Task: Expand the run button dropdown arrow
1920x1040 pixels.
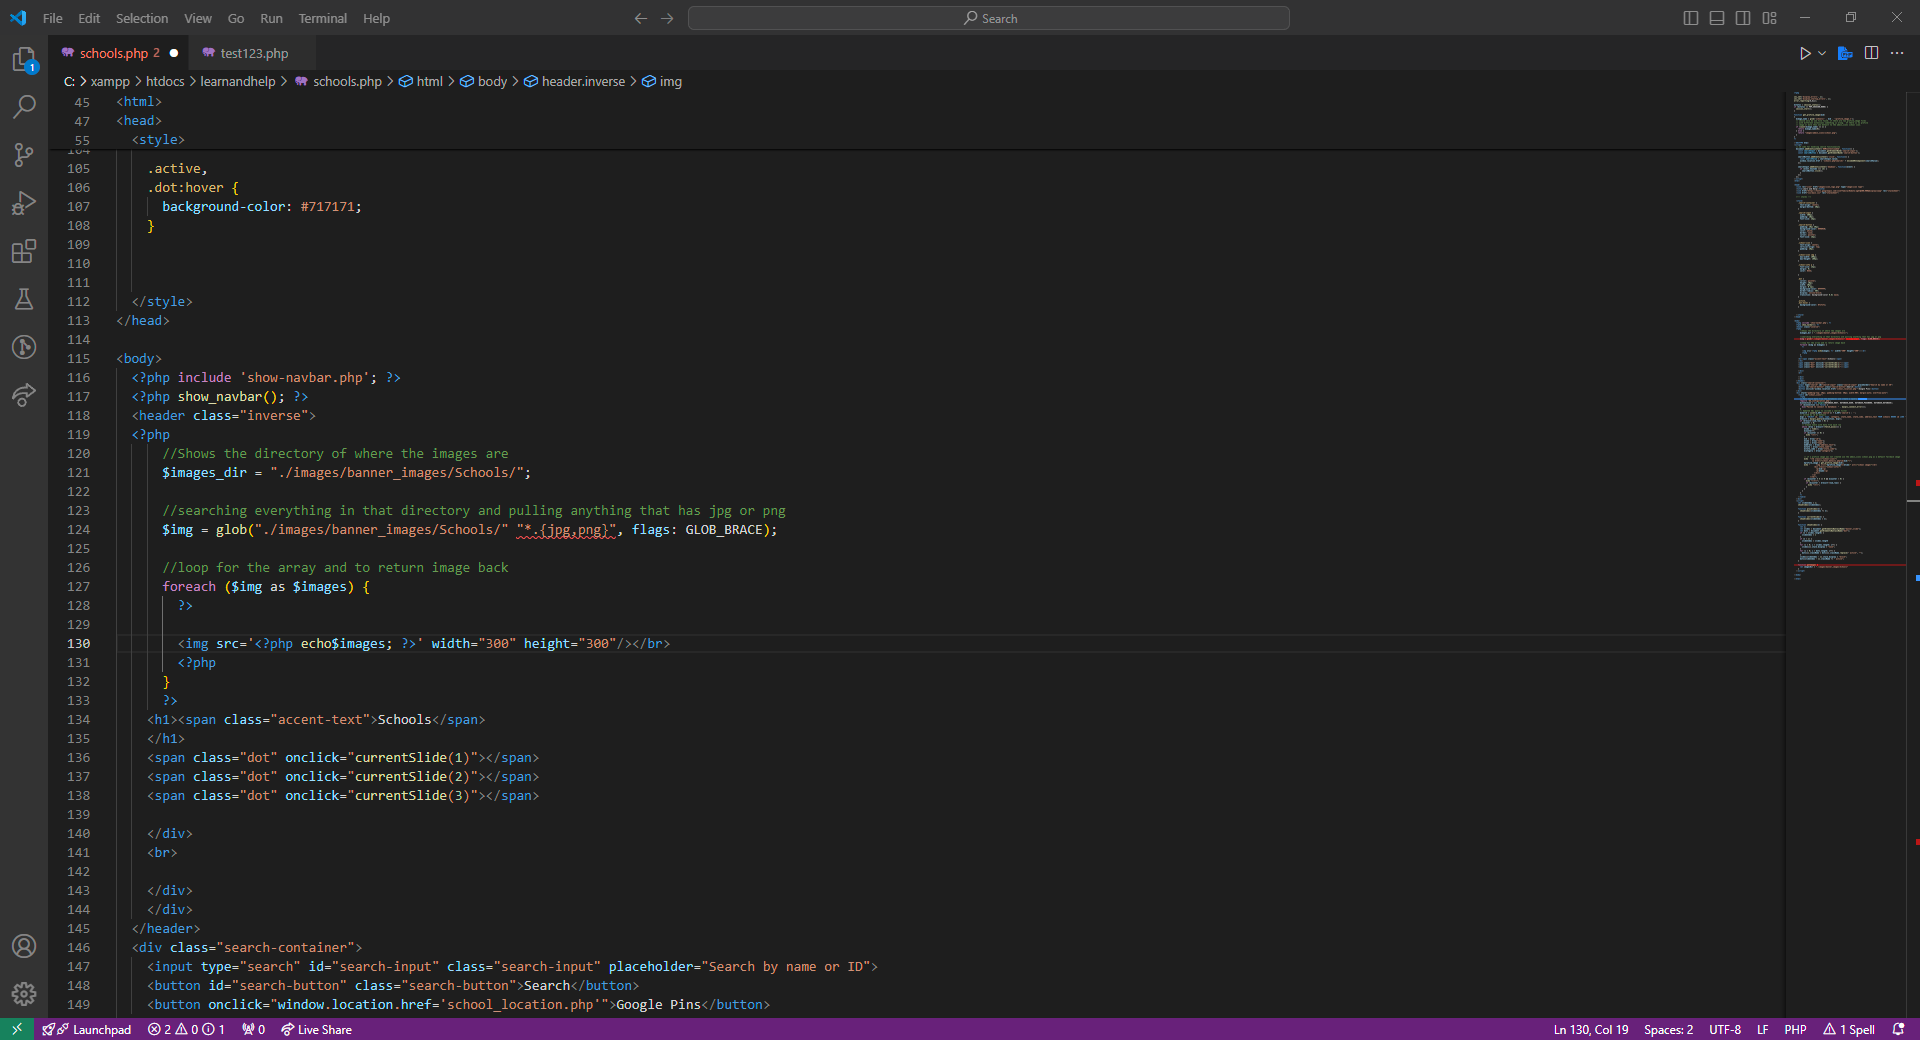Action: [1822, 53]
